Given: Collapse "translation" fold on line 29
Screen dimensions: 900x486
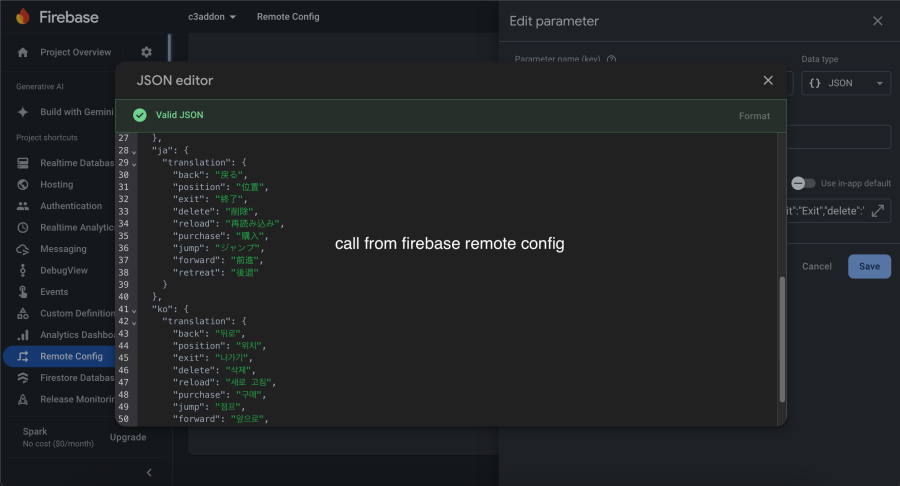Looking at the screenshot, I should click(x=134, y=164).
